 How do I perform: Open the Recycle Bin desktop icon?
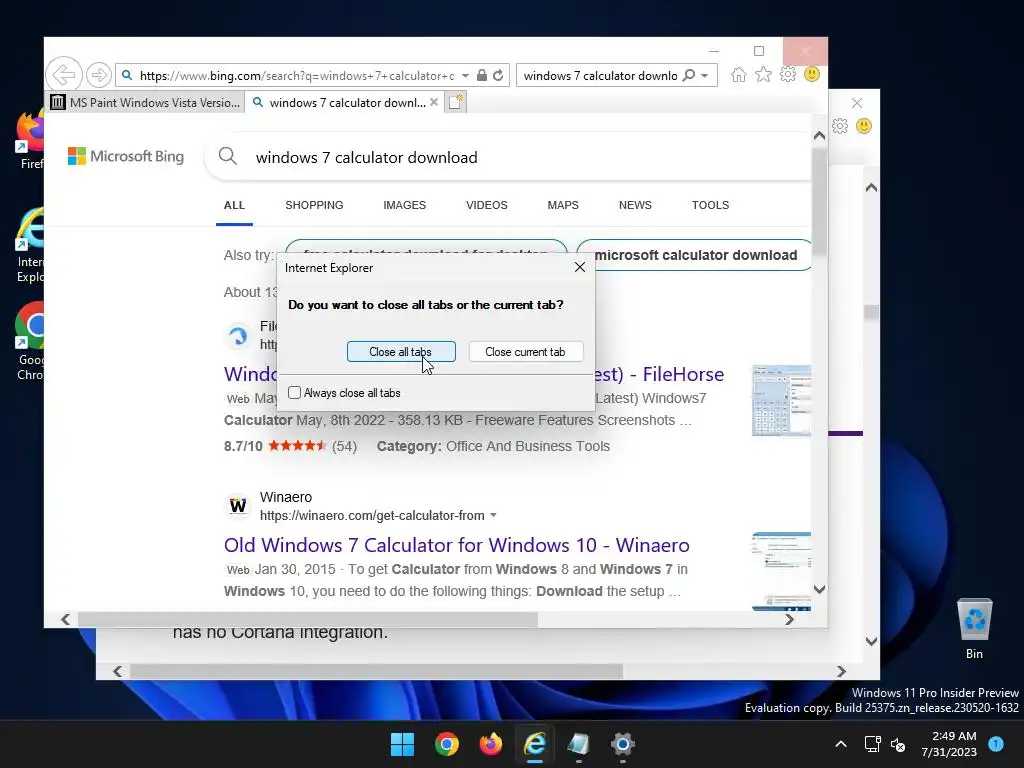coord(974,628)
